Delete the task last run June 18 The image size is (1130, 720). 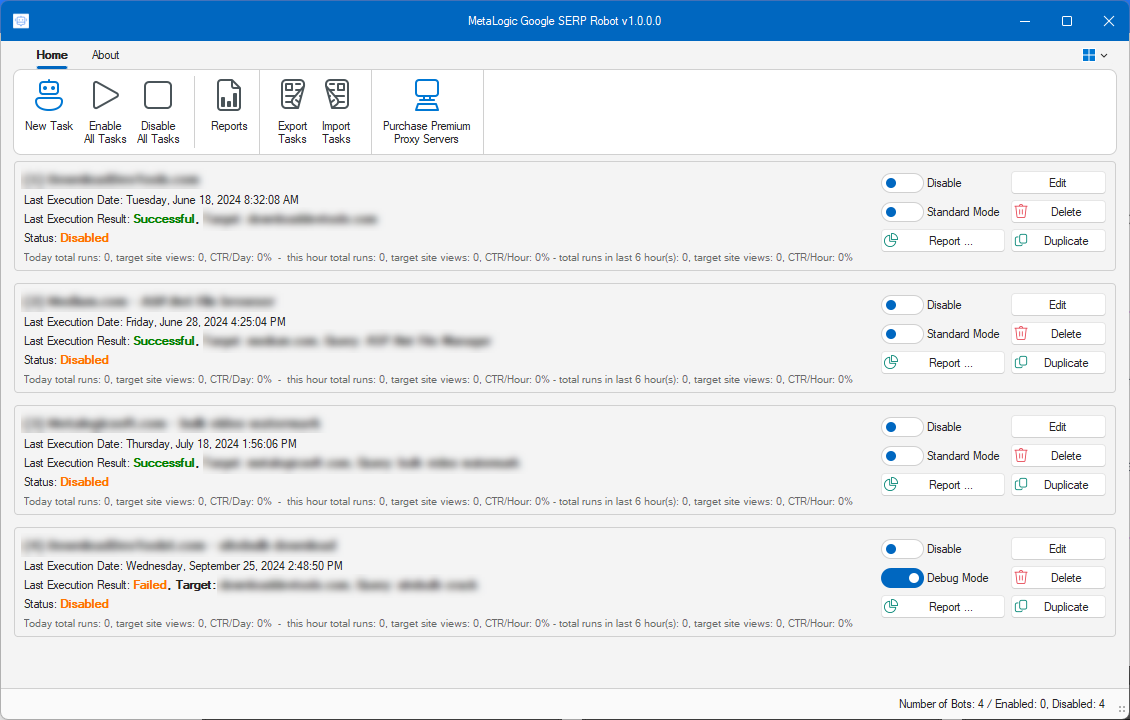[1058, 212]
